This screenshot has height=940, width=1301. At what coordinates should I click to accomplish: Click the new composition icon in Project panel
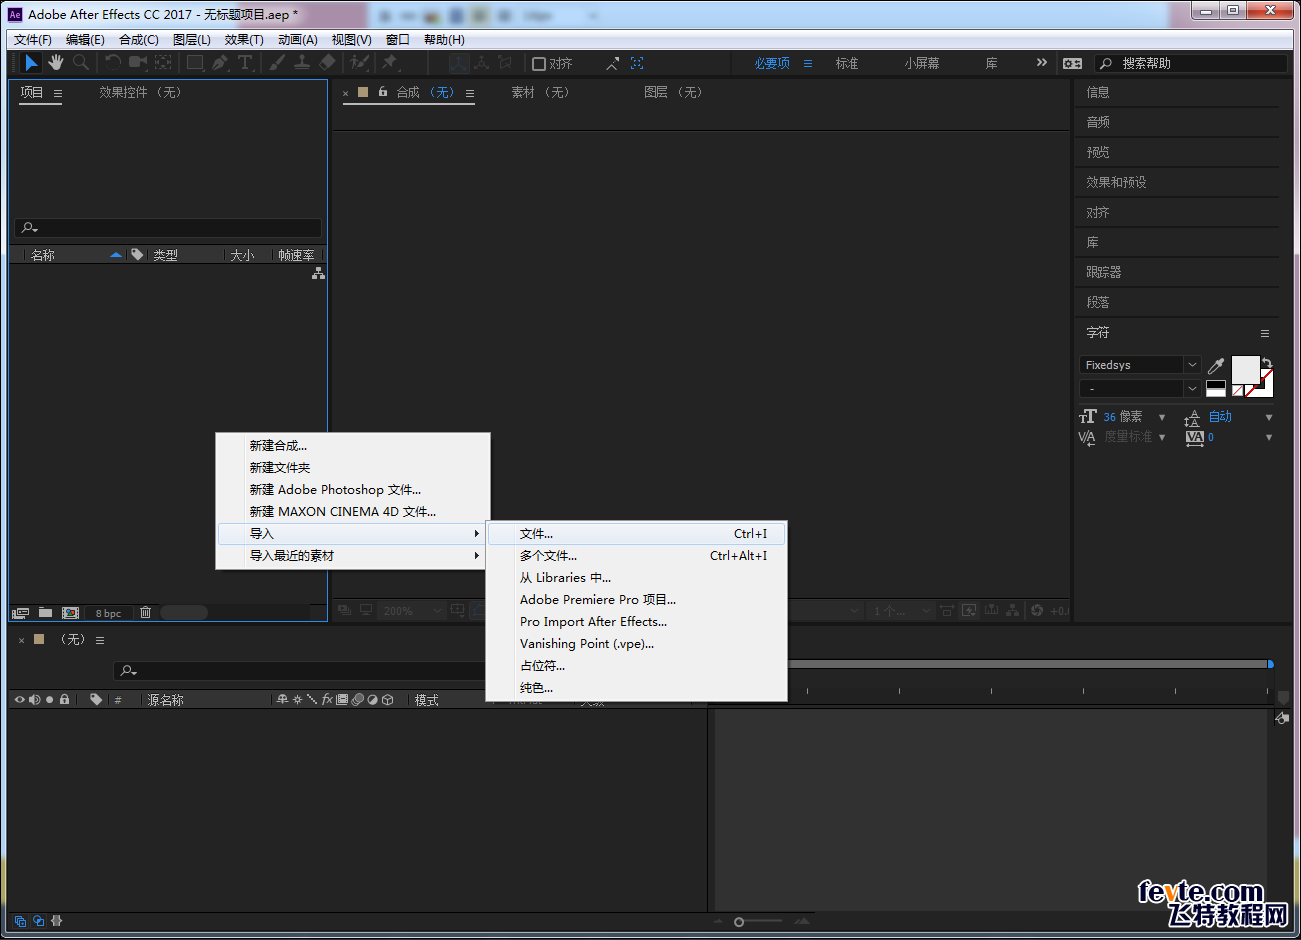pos(70,613)
